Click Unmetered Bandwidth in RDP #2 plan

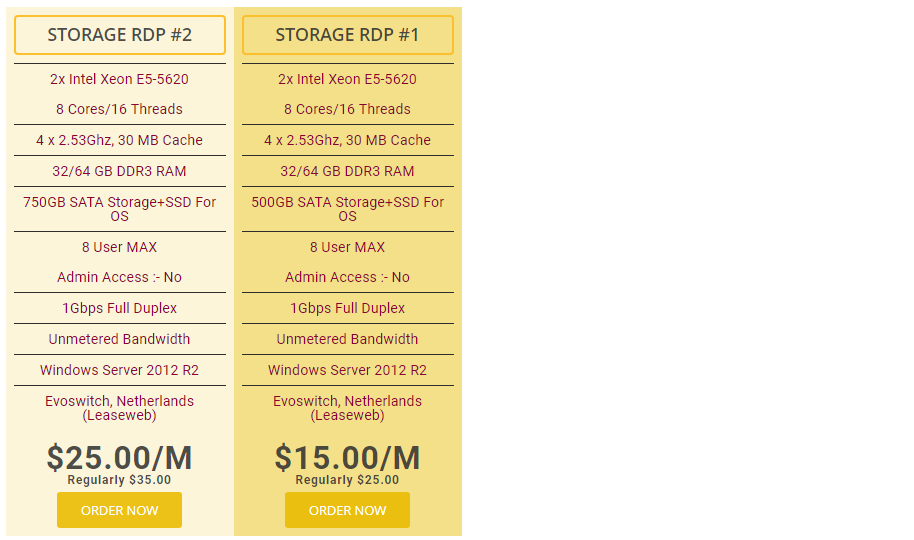pyautogui.click(x=119, y=339)
